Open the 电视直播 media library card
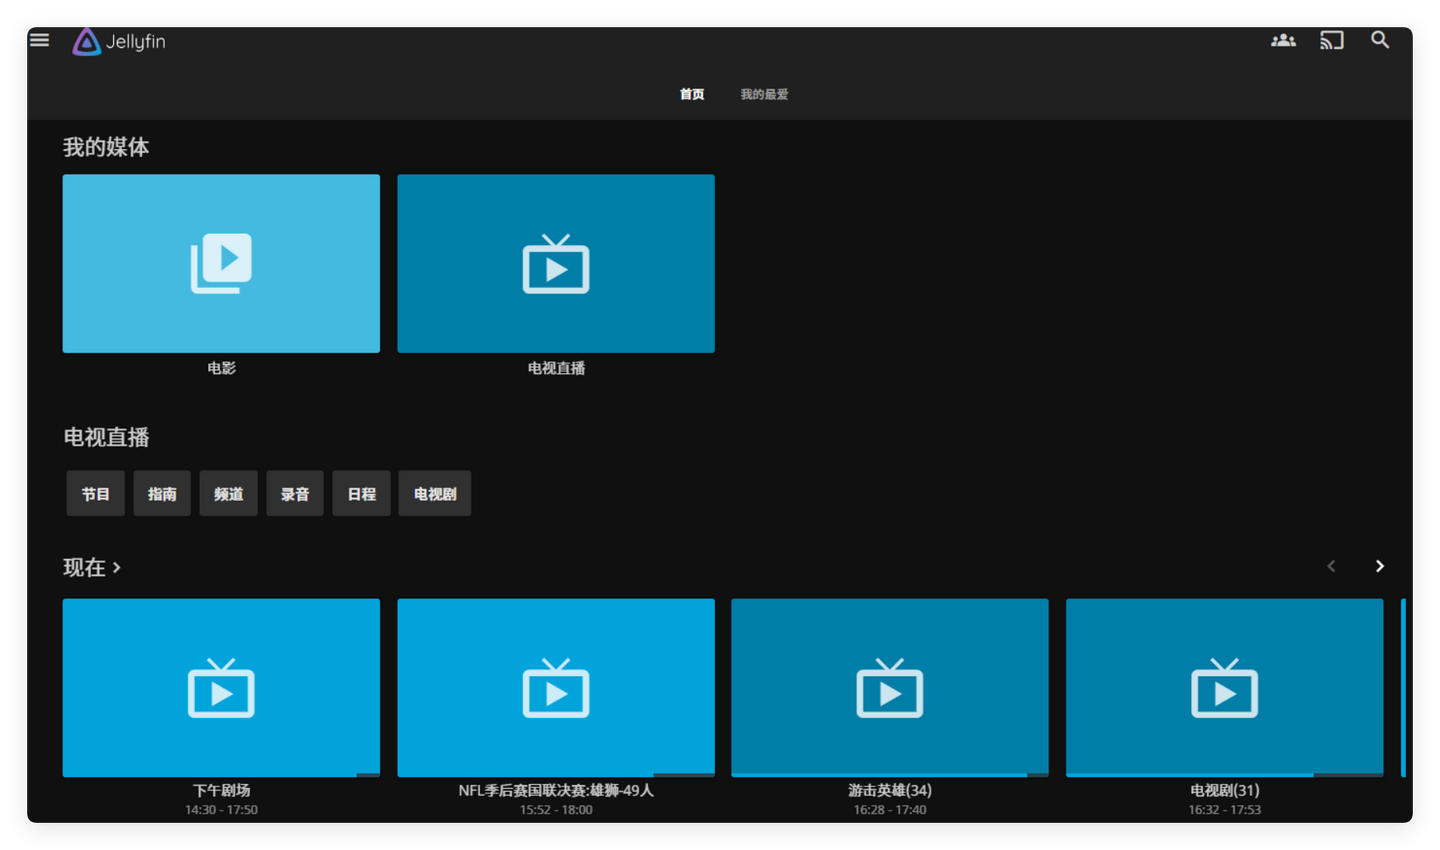Viewport: 1440px width, 850px height. pos(555,263)
